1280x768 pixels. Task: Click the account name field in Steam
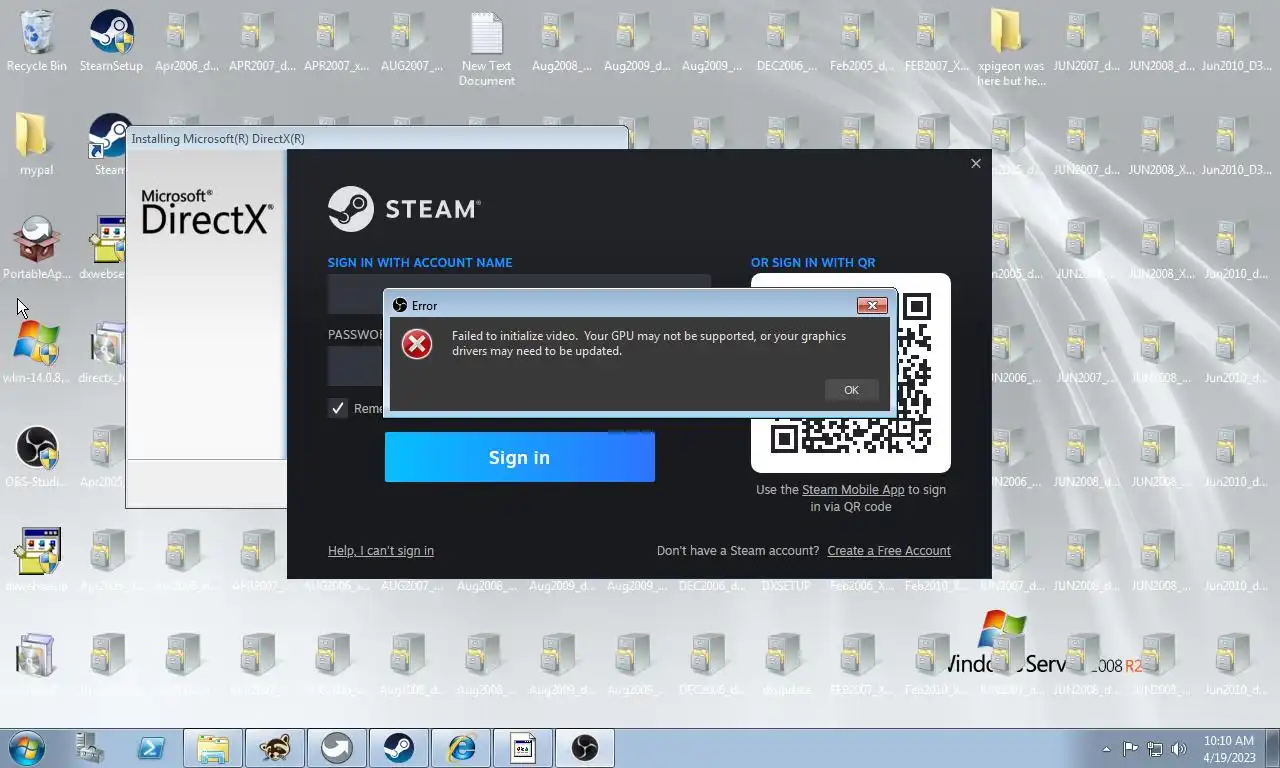[x=519, y=294]
